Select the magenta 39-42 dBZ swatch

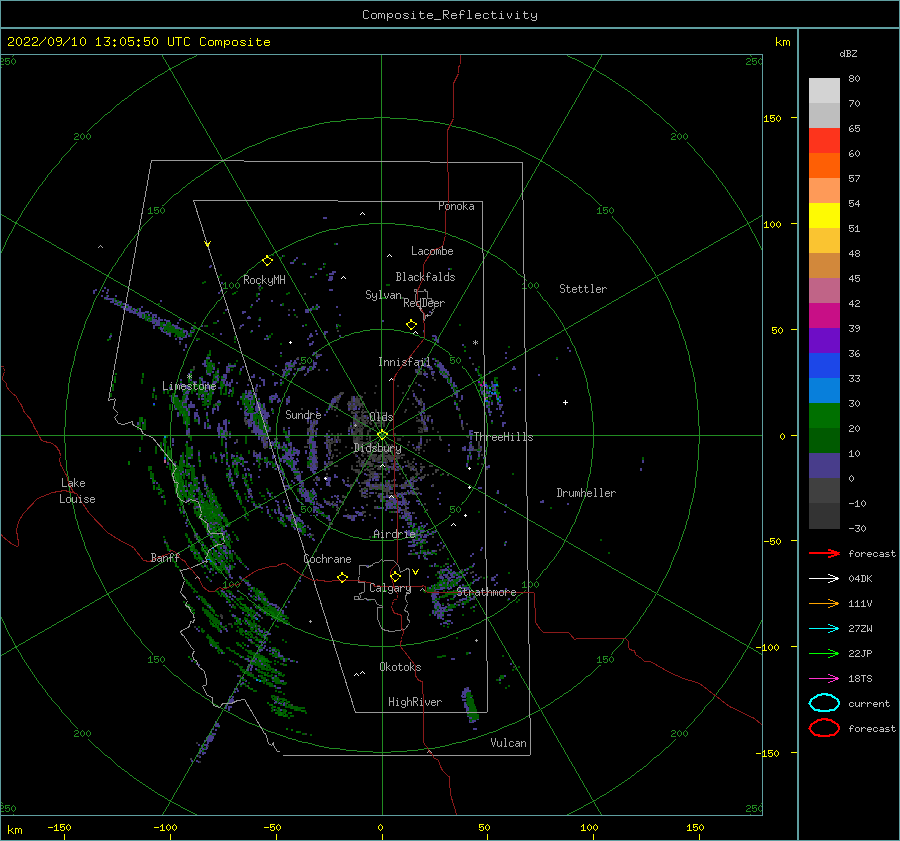pos(824,315)
